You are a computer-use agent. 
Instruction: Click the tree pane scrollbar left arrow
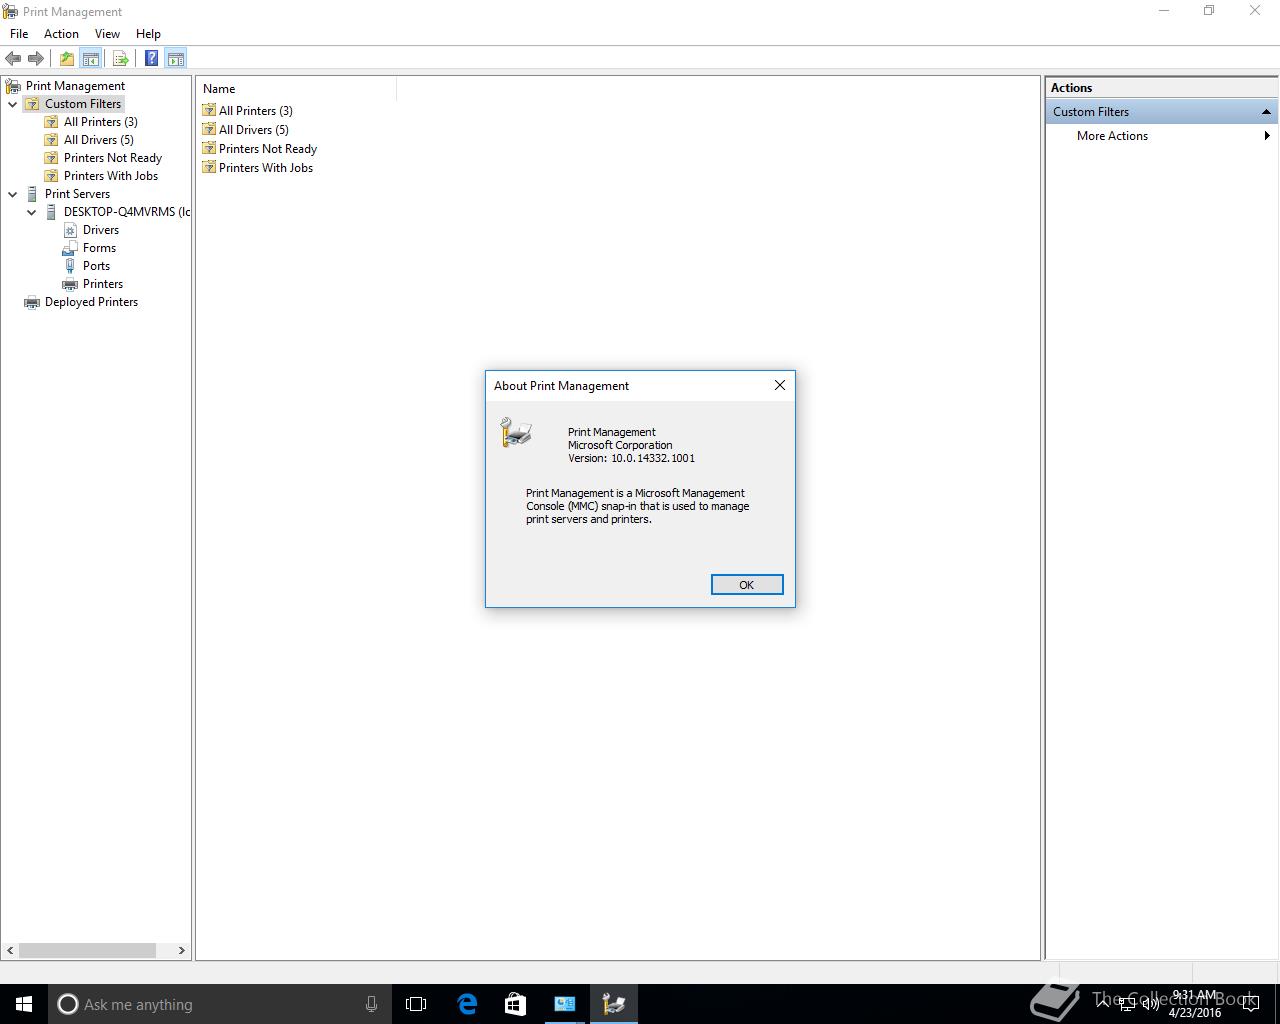tap(11, 950)
